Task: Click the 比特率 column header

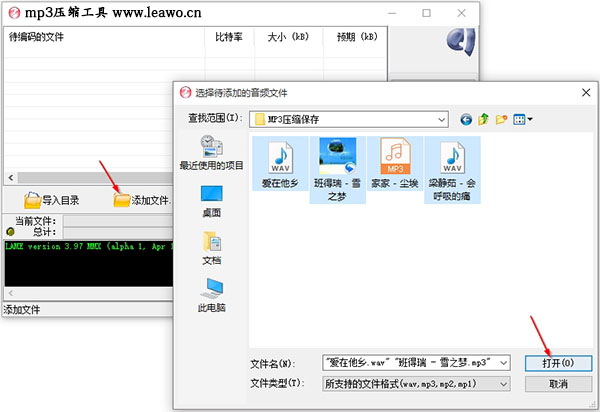Action: (229, 37)
